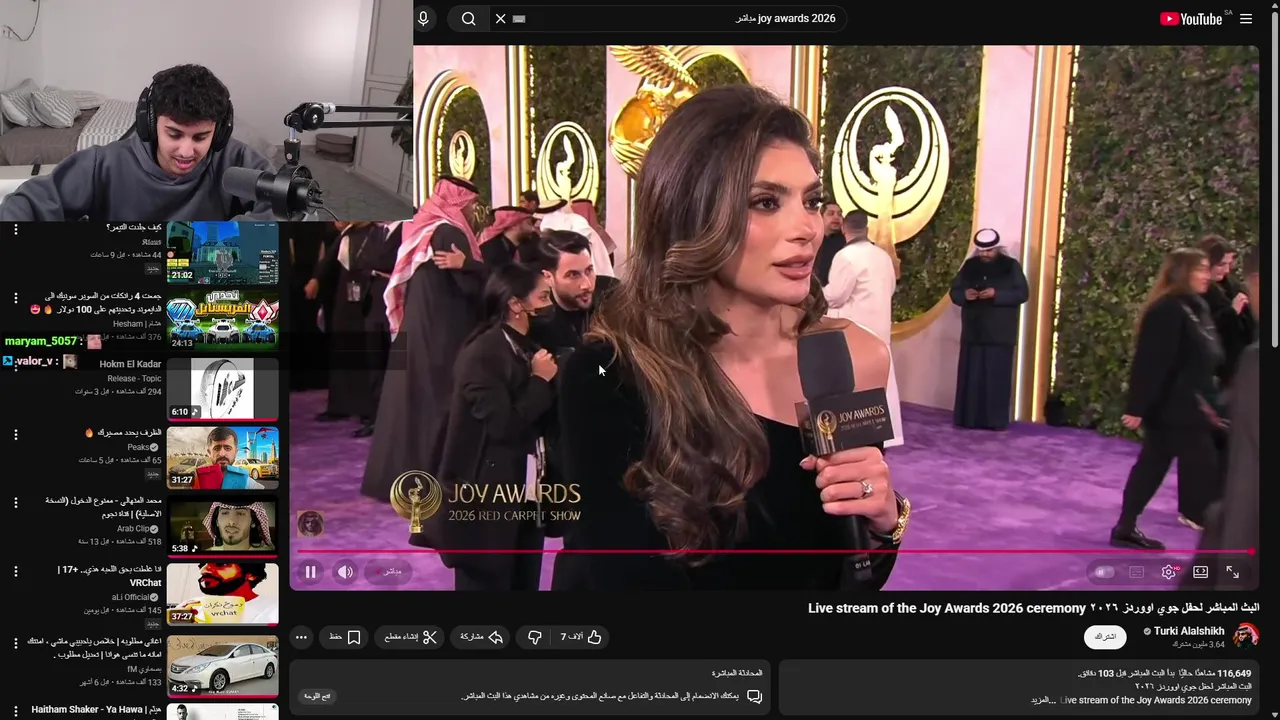1280x720 pixels.
Task: Click the red video progress bar
Action: pyautogui.click(x=775, y=551)
